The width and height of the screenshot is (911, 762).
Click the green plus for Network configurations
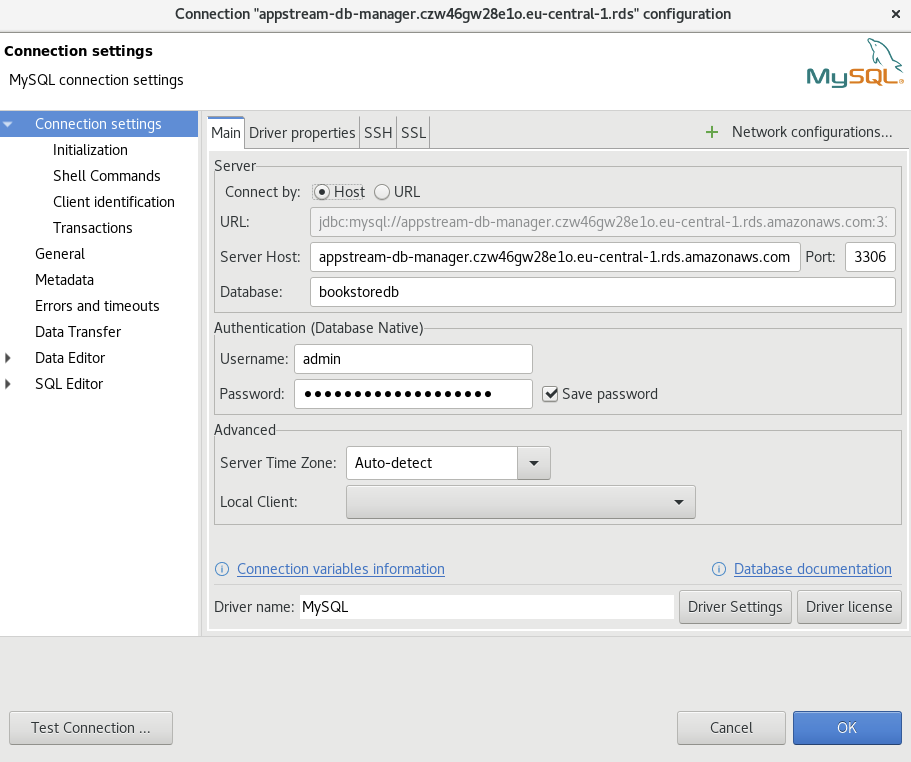(712, 131)
